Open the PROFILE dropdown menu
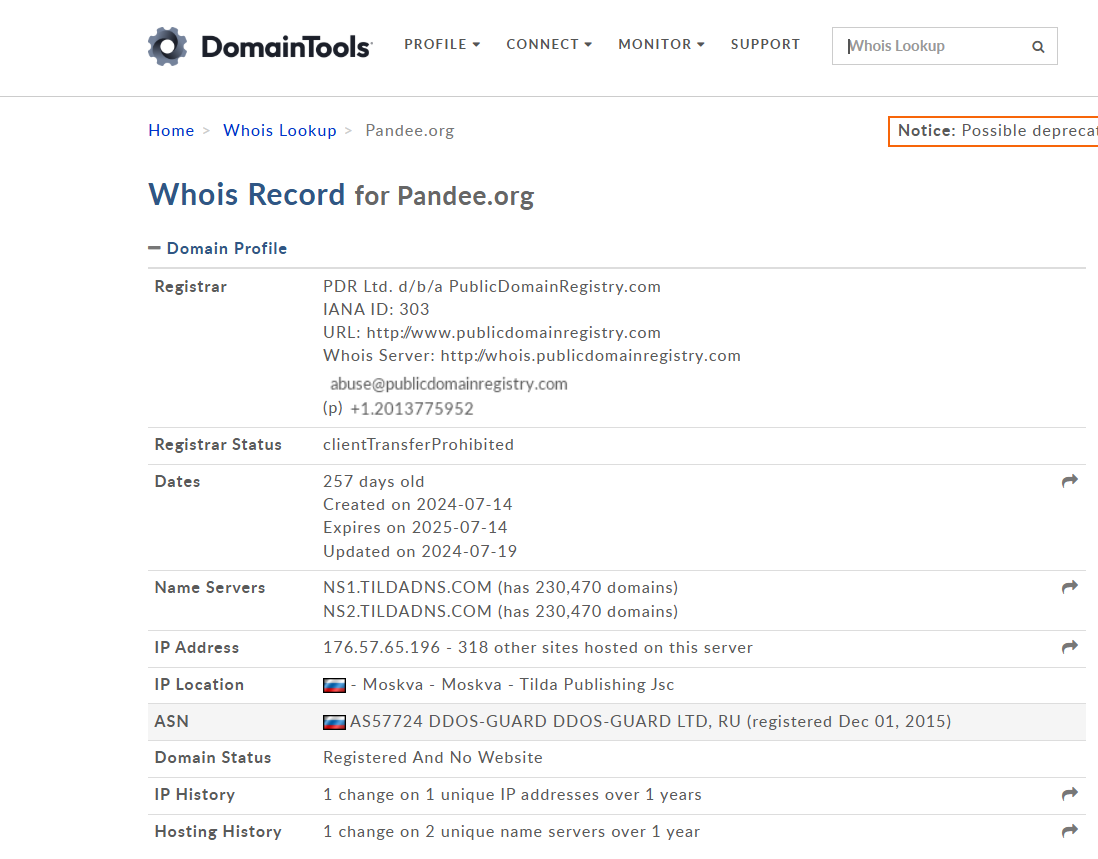Image resolution: width=1098 pixels, height=859 pixels. click(x=442, y=44)
